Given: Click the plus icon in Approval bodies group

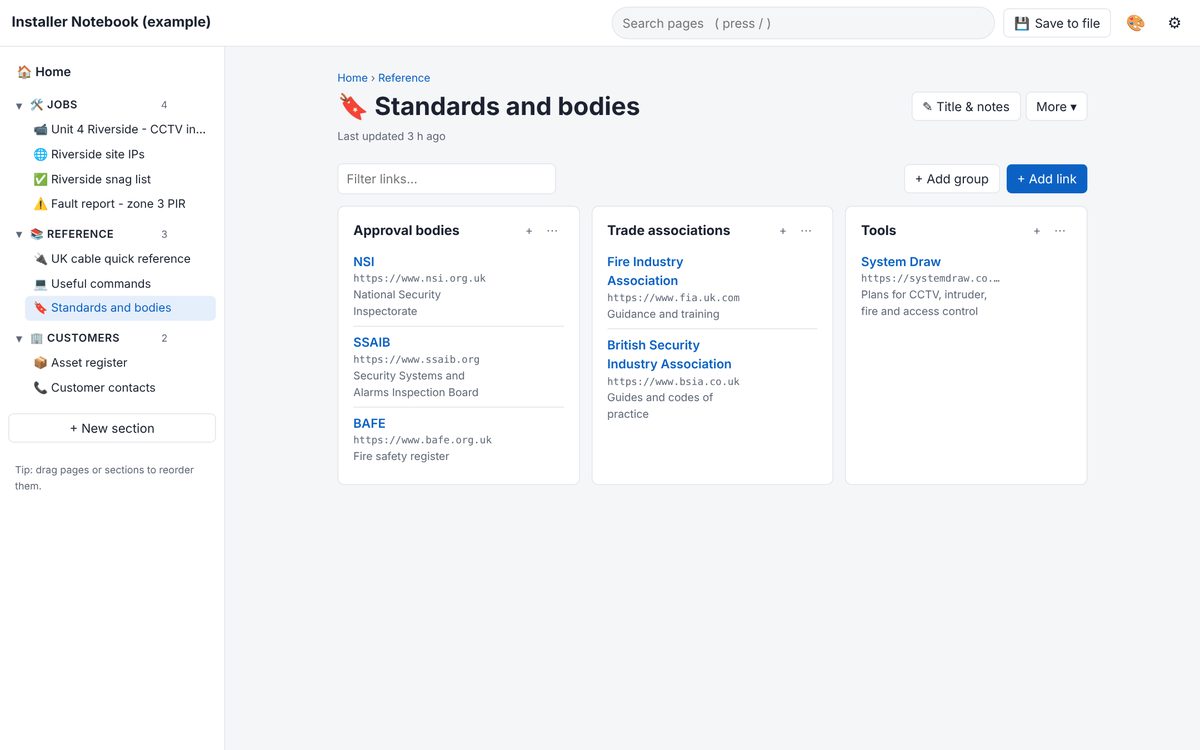Looking at the screenshot, I should tap(529, 231).
